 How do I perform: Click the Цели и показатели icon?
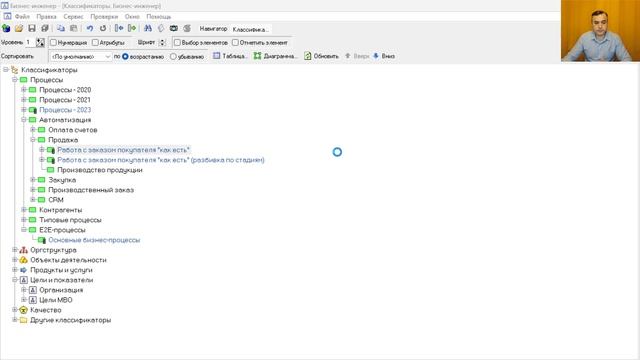pos(24,280)
